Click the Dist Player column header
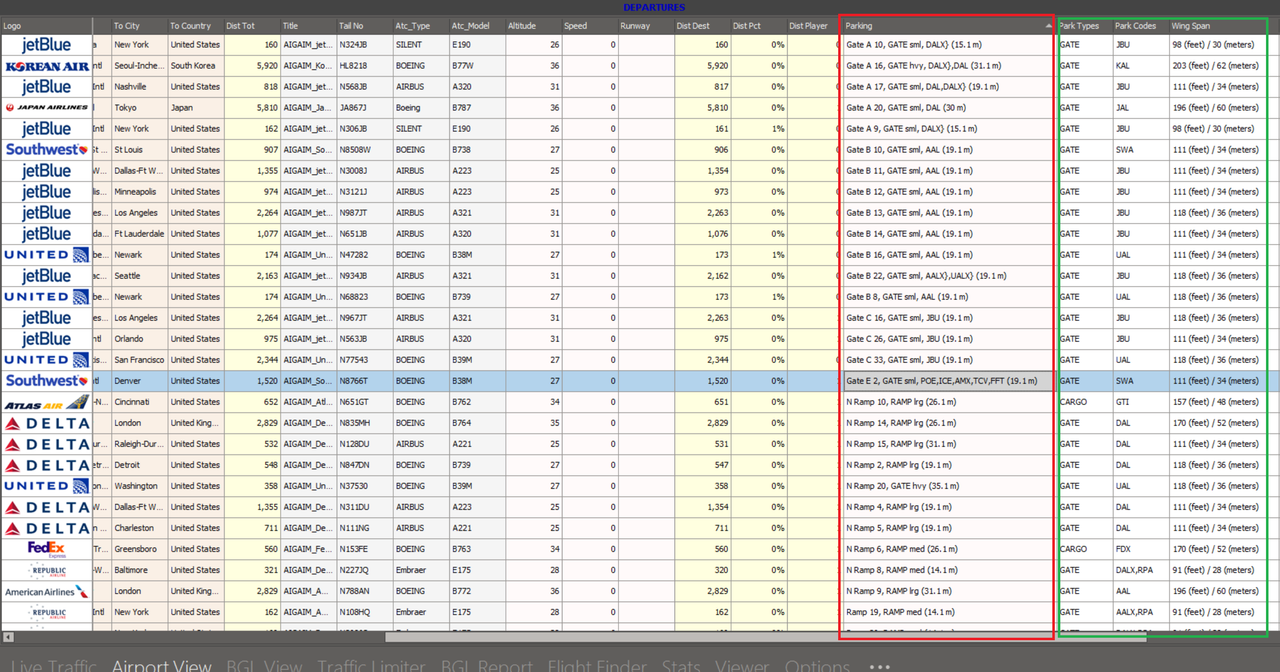 813,26
